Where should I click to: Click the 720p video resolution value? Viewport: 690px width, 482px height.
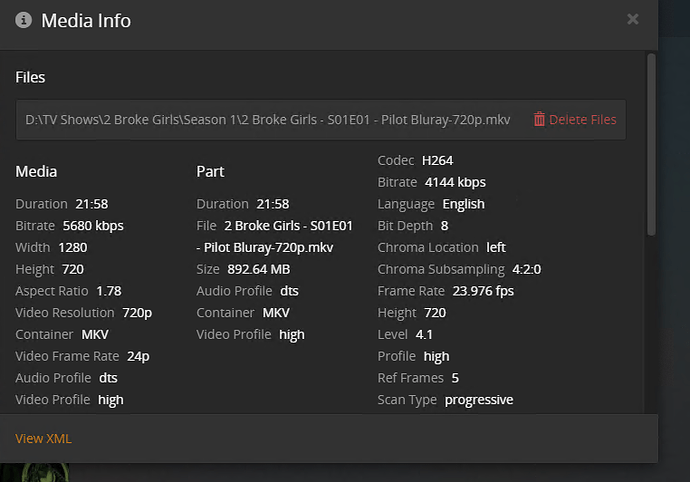coord(137,313)
